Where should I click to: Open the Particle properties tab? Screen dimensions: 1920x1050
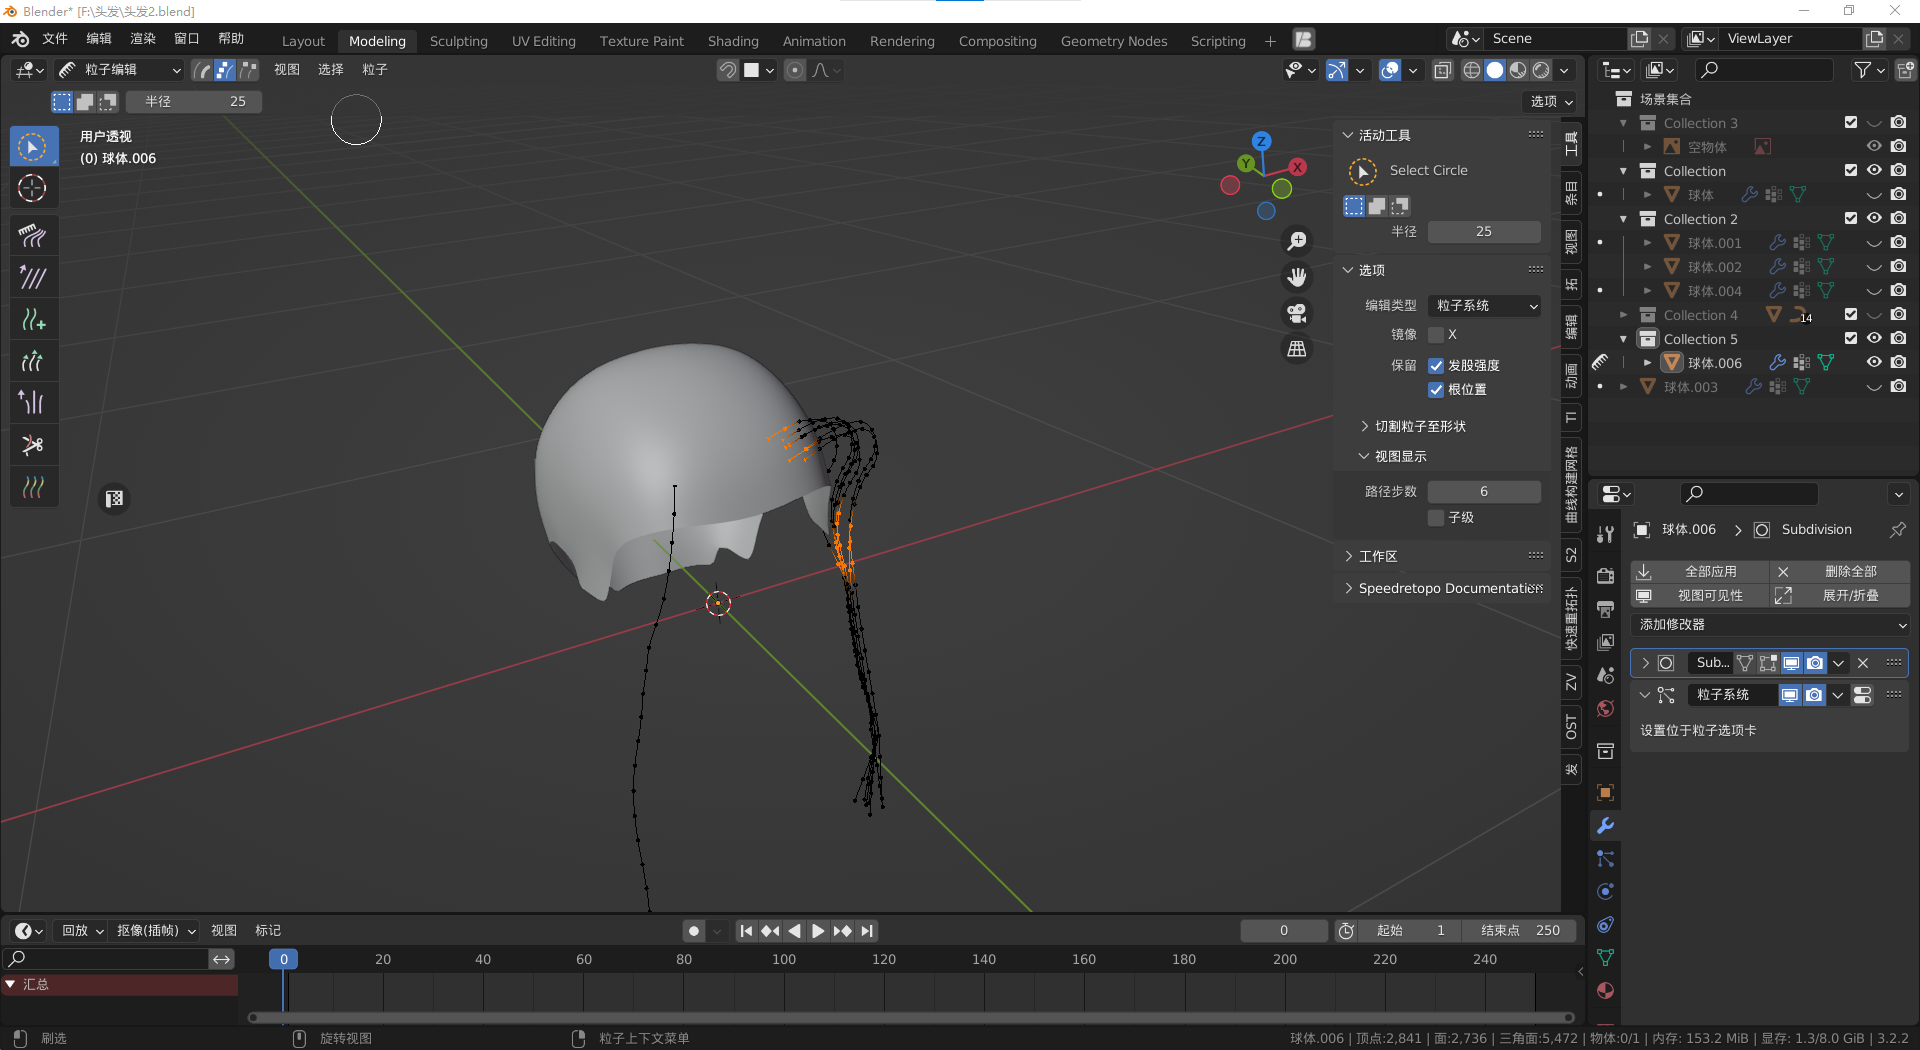pyautogui.click(x=1605, y=859)
